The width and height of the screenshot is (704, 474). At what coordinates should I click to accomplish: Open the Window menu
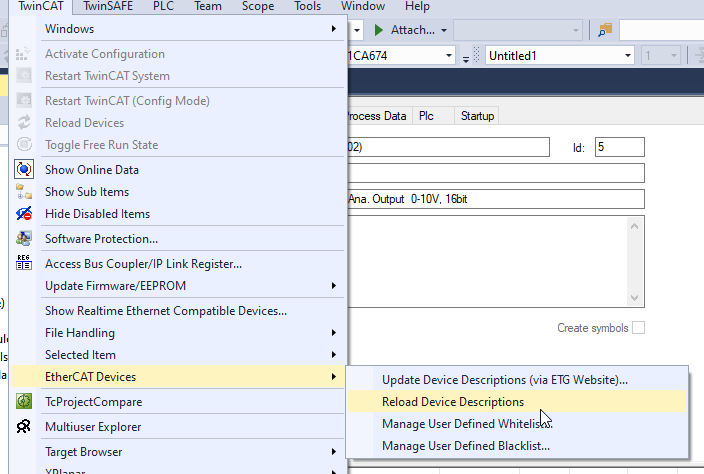363,6
